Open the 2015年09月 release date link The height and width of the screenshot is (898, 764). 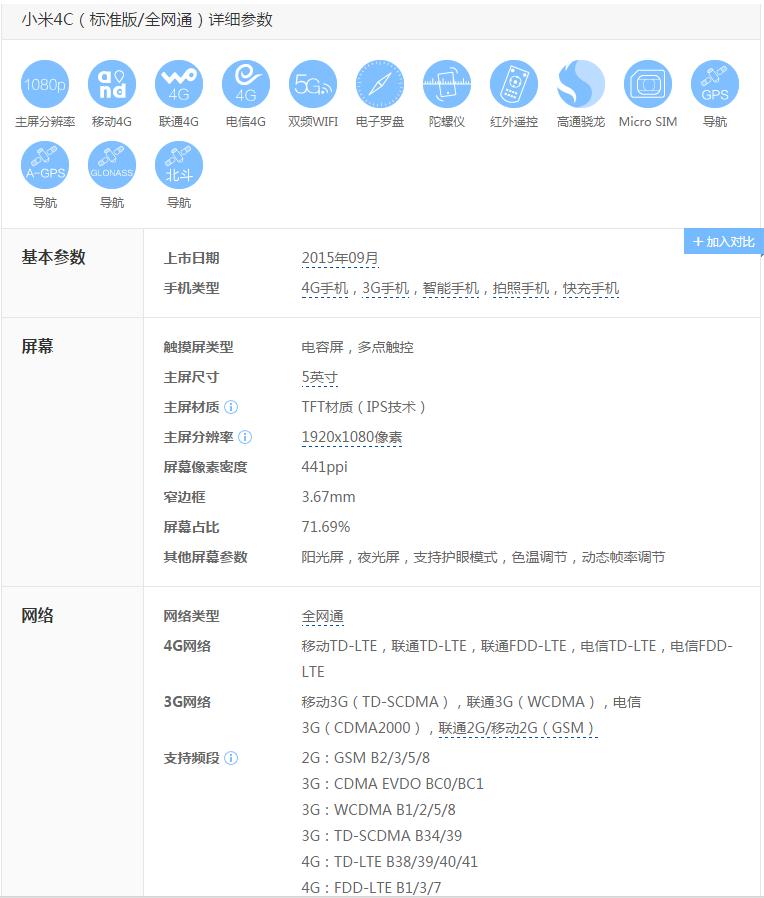coord(340,258)
